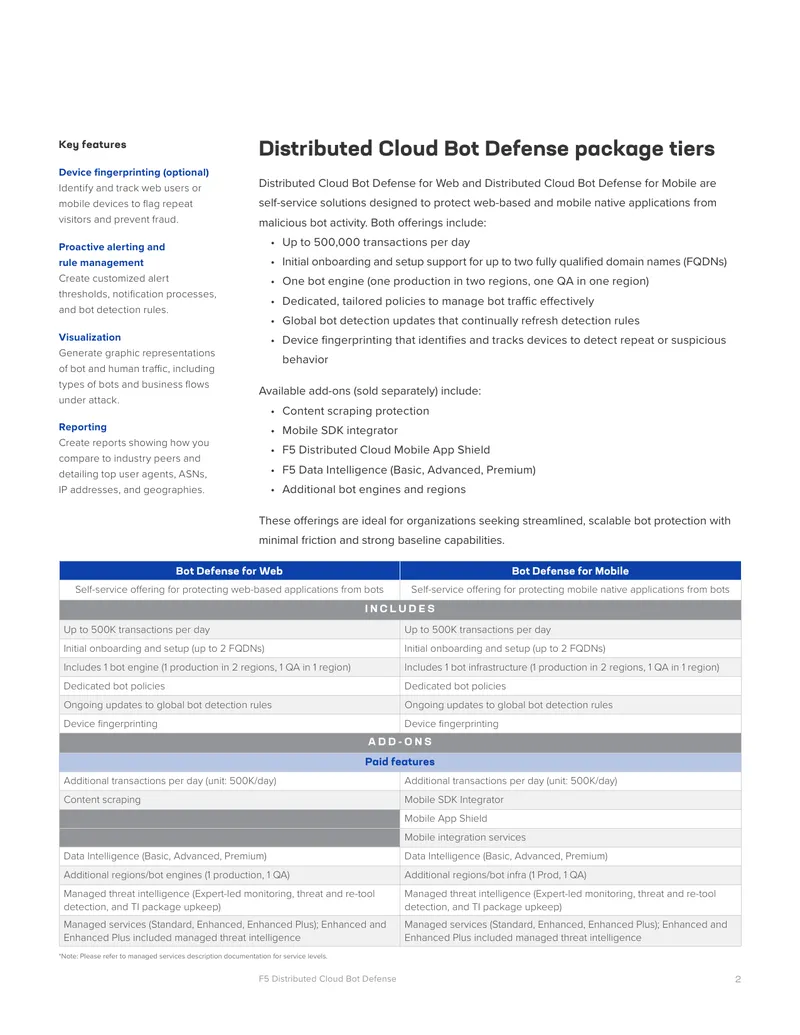Click the Distributed Cloud Bot Defense package tiers heading
Image resolution: width=800 pixels, height=1035 pixels.
486,149
